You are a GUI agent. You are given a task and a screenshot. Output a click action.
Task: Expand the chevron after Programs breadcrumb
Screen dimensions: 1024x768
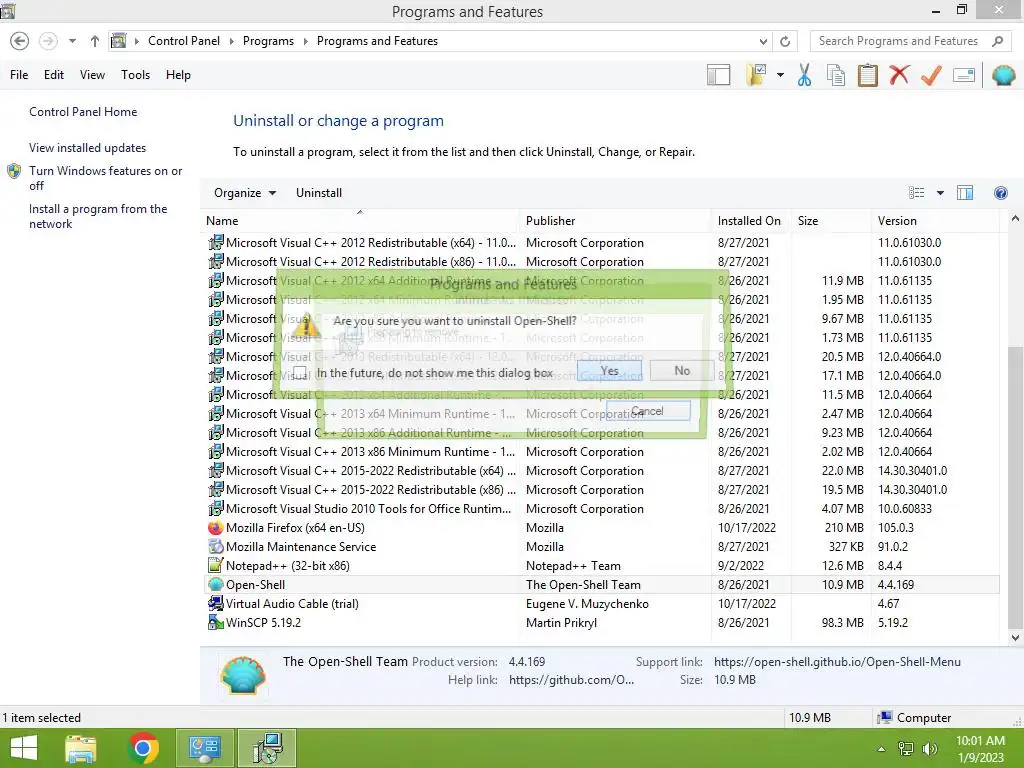point(305,41)
